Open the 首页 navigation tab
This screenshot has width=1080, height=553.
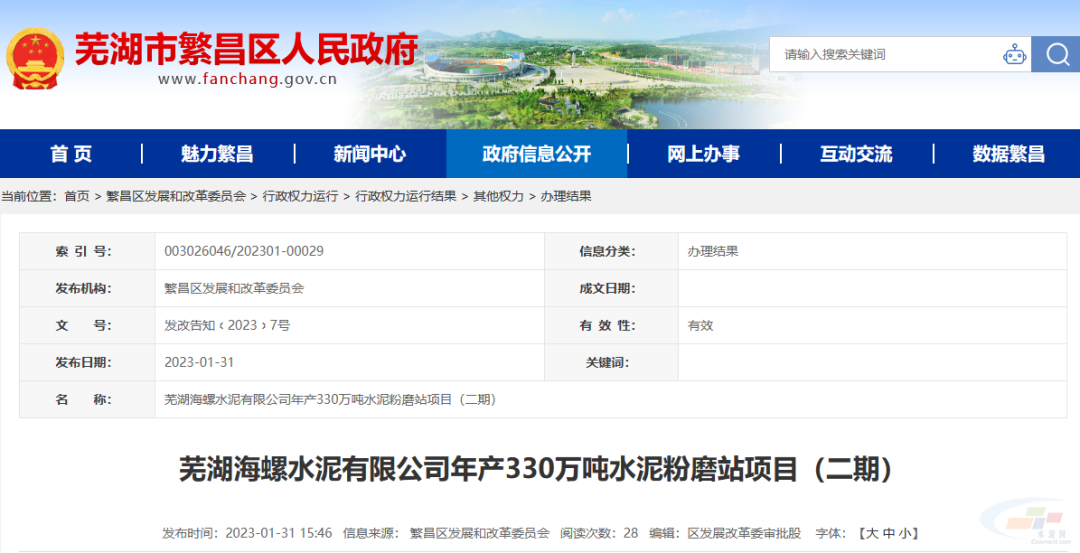tap(71, 154)
